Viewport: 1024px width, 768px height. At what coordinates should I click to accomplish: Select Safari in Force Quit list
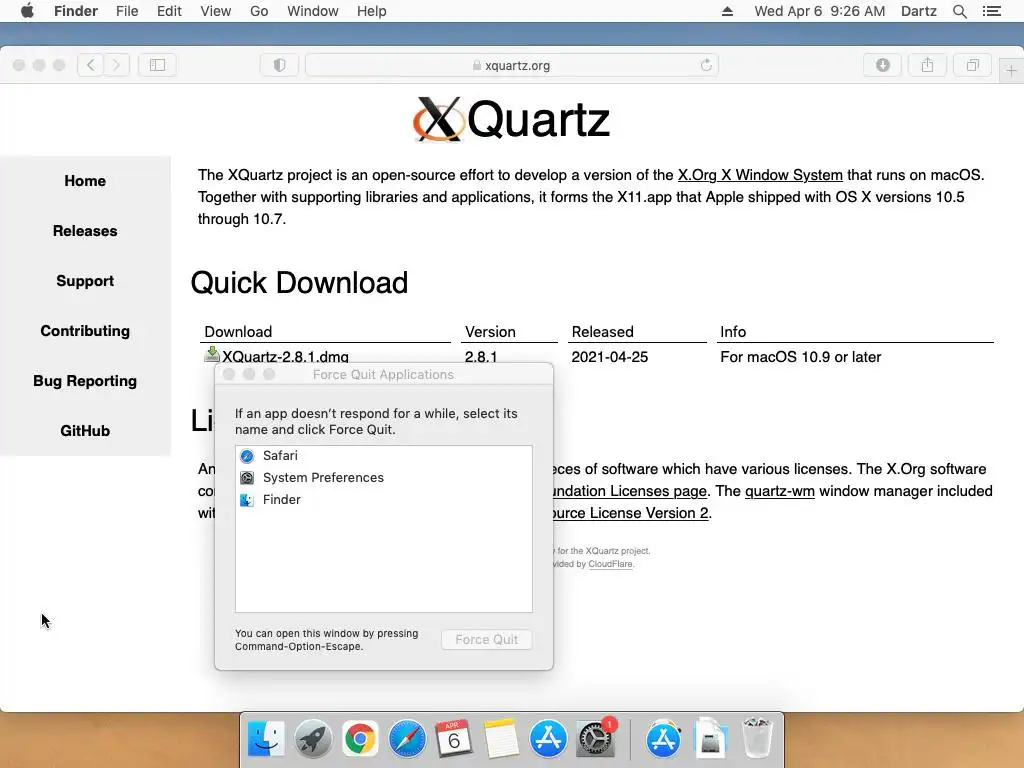coord(383,456)
